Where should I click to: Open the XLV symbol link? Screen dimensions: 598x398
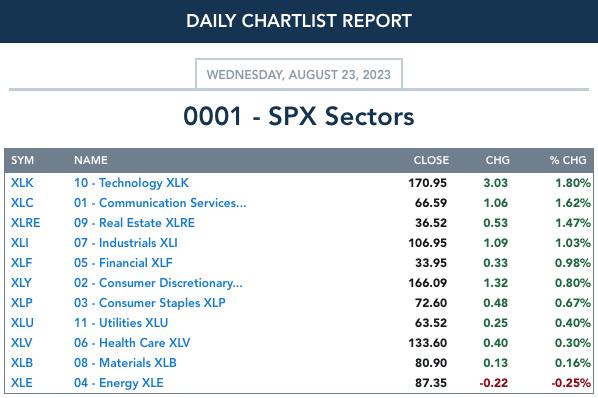click(x=21, y=343)
